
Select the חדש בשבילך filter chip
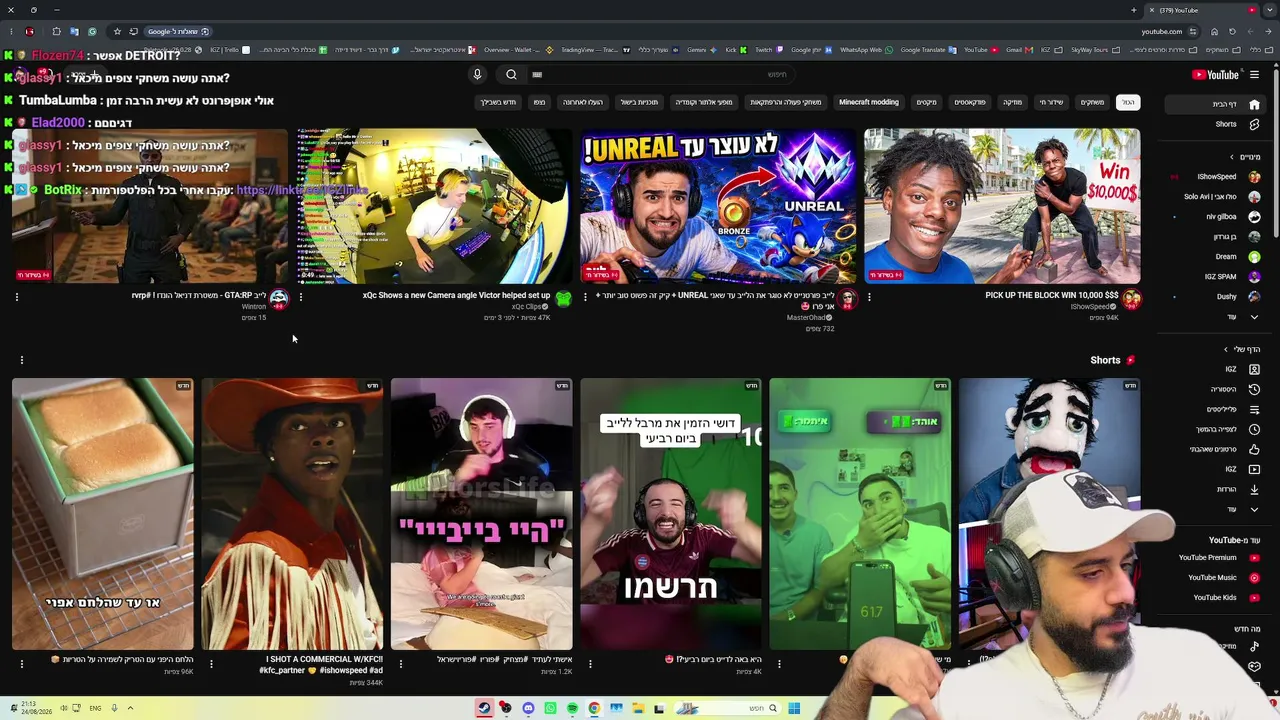[498, 102]
